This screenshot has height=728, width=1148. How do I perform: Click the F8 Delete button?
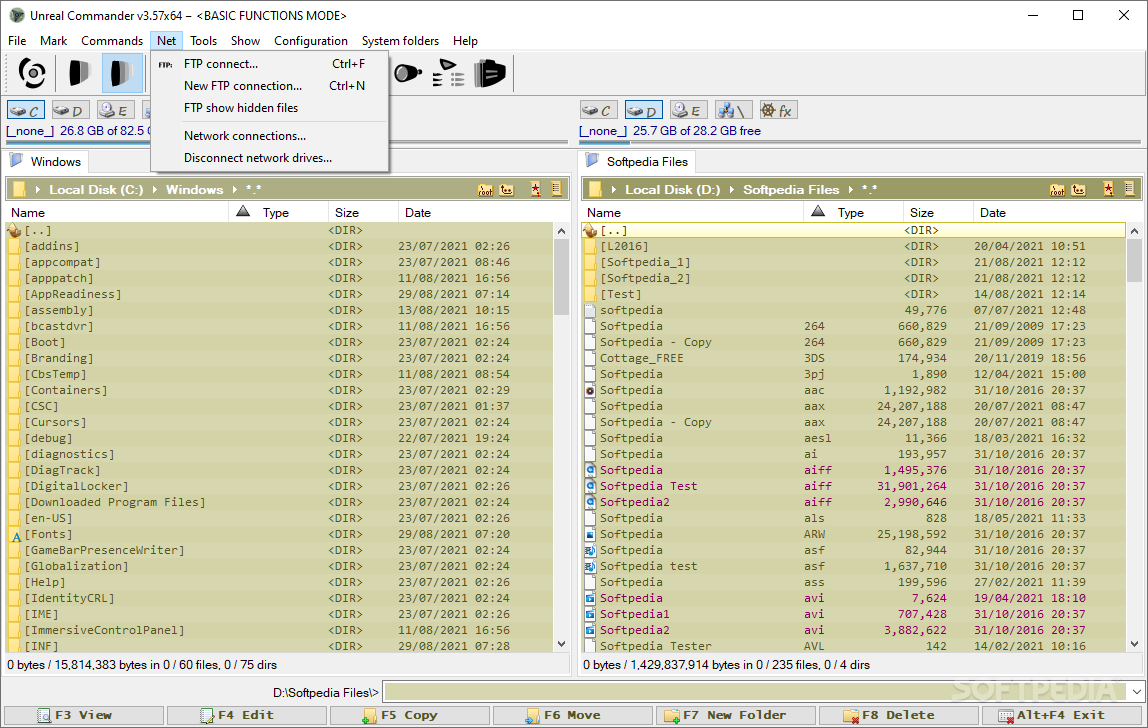pos(898,715)
